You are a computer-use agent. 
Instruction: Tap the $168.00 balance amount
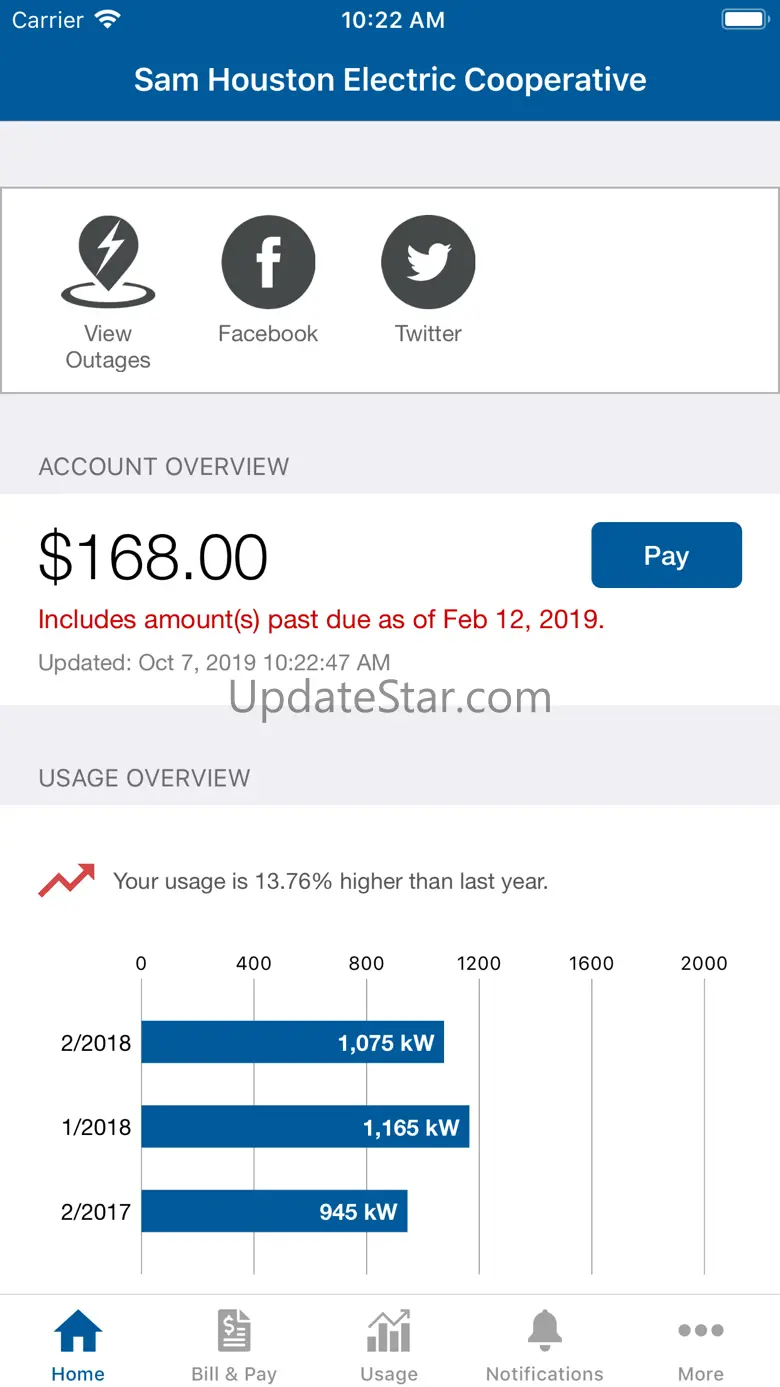[x=153, y=557]
